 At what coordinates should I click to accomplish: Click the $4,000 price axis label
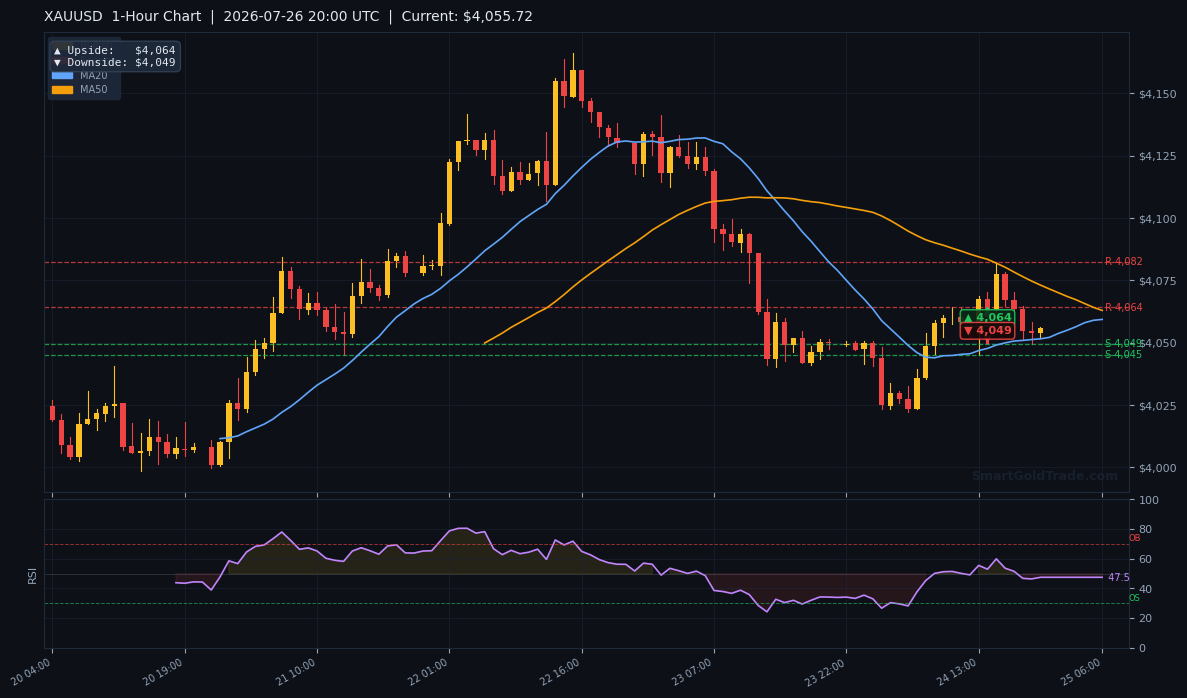pos(1157,468)
